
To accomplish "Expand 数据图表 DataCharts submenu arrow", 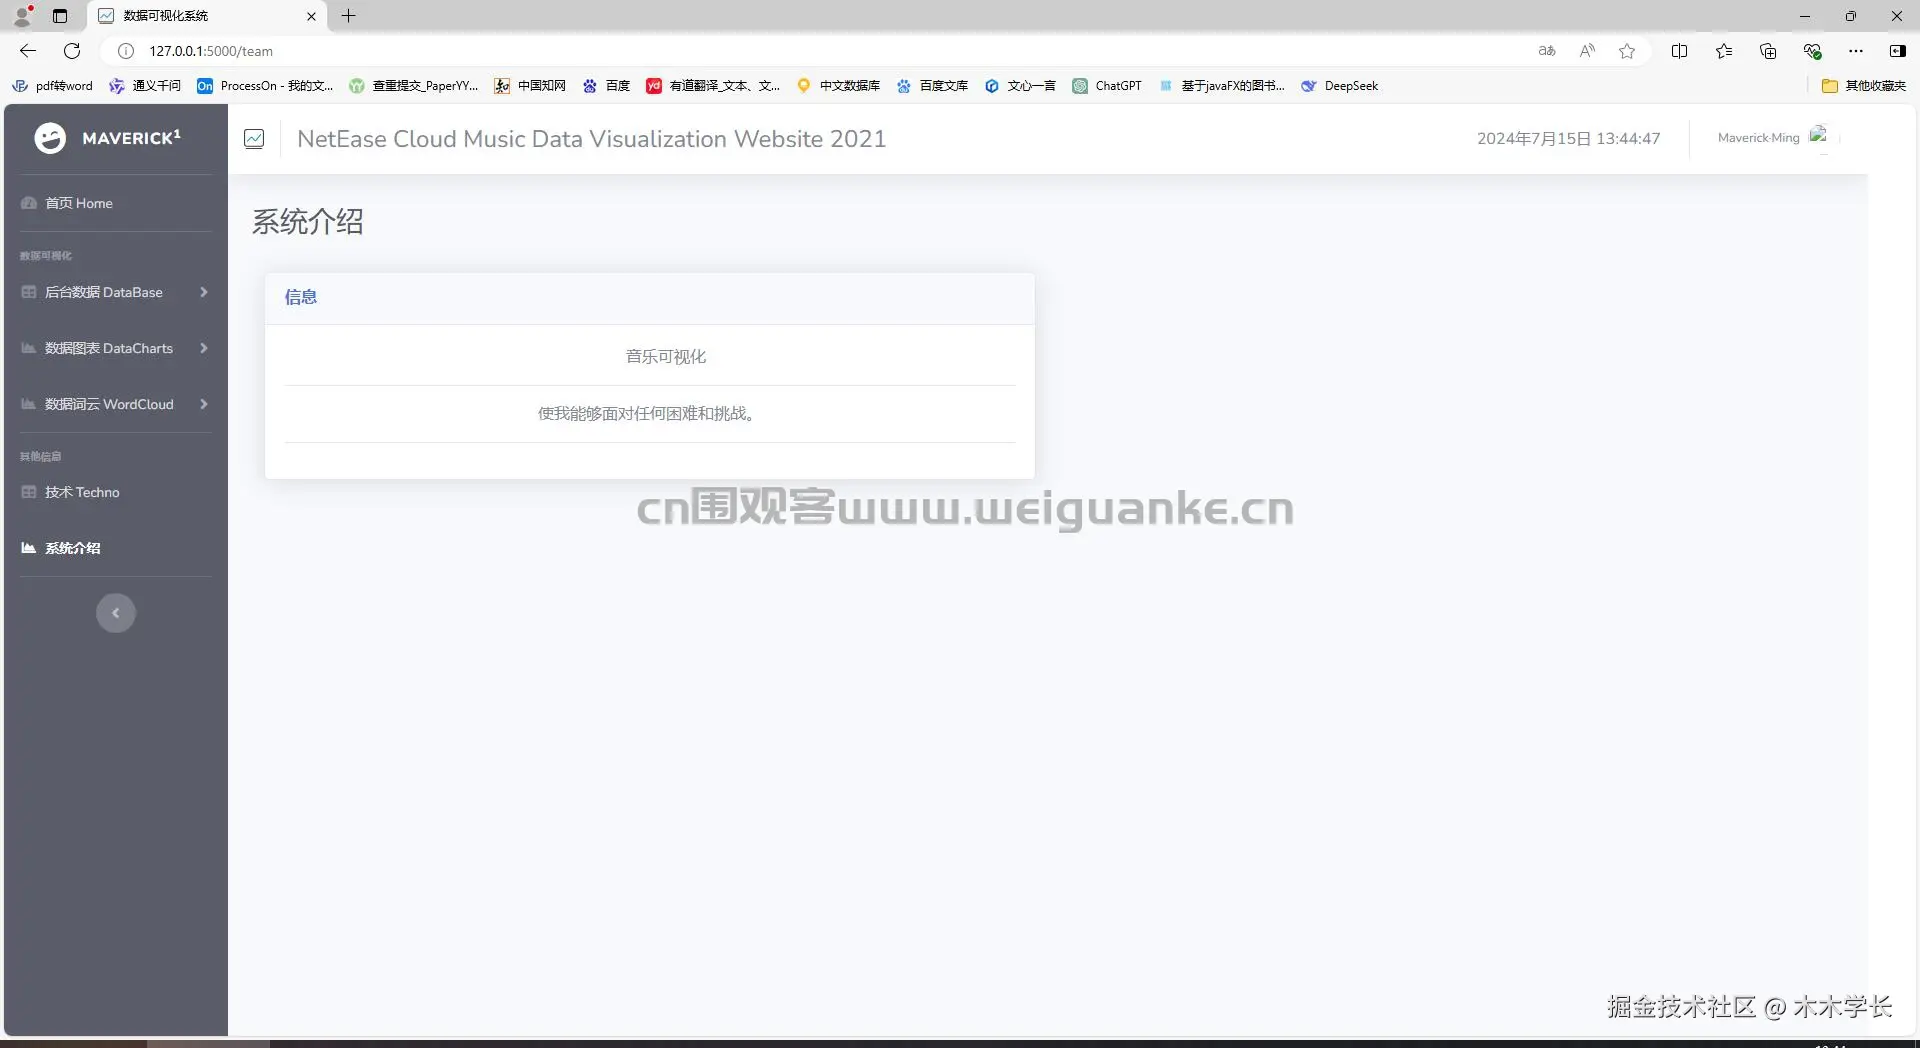I will point(204,348).
